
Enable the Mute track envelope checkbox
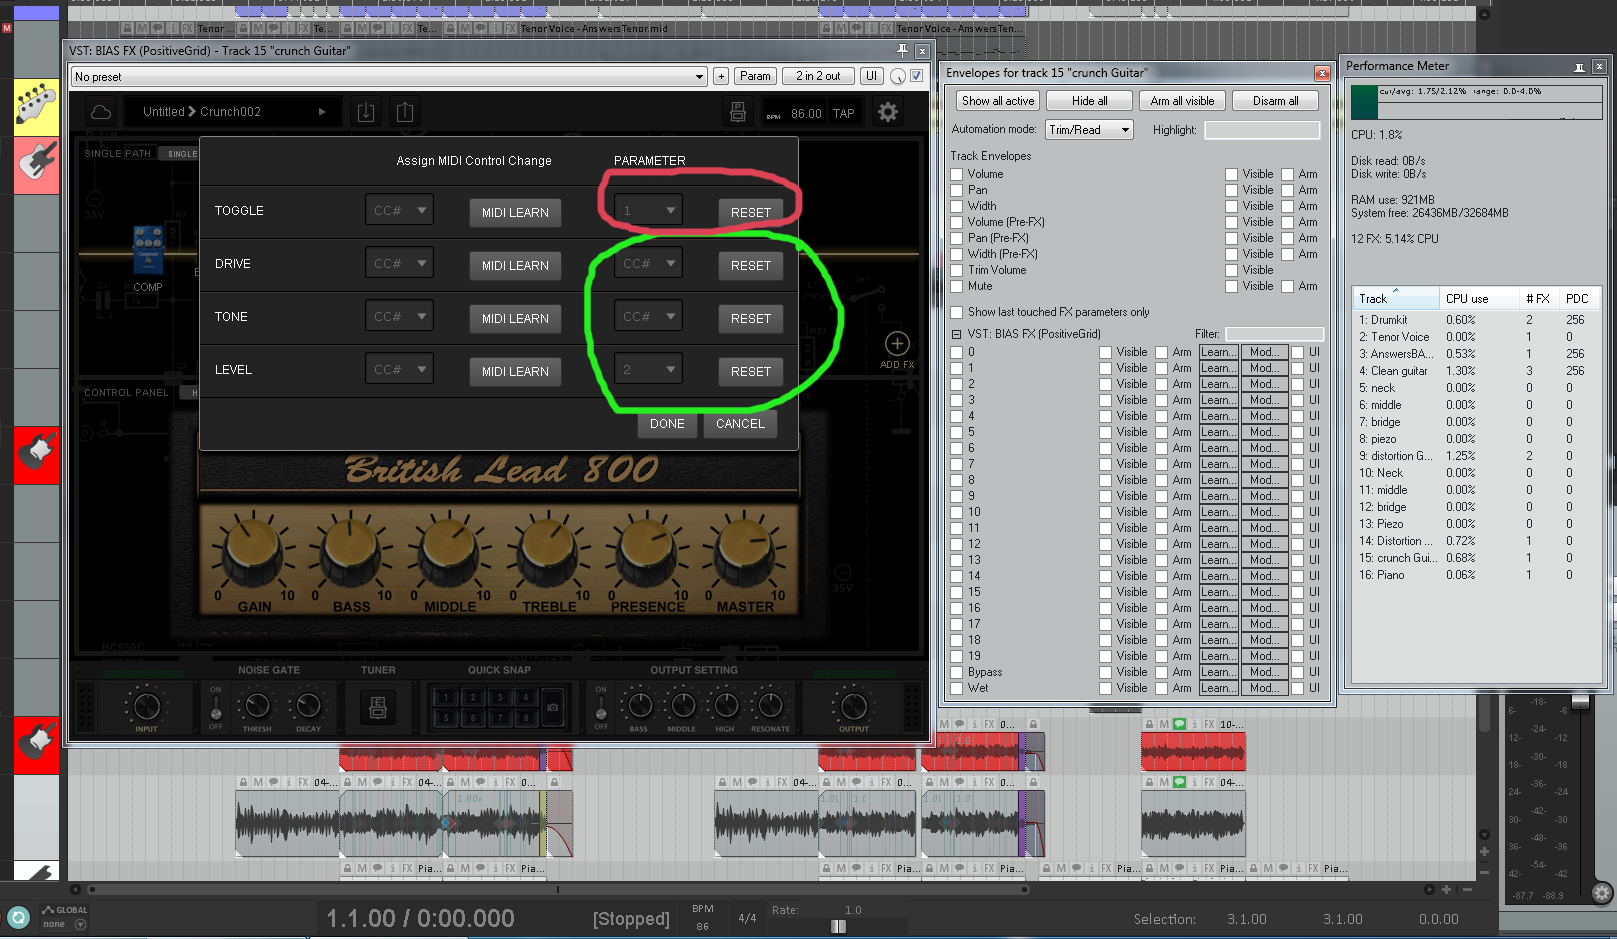(957, 286)
